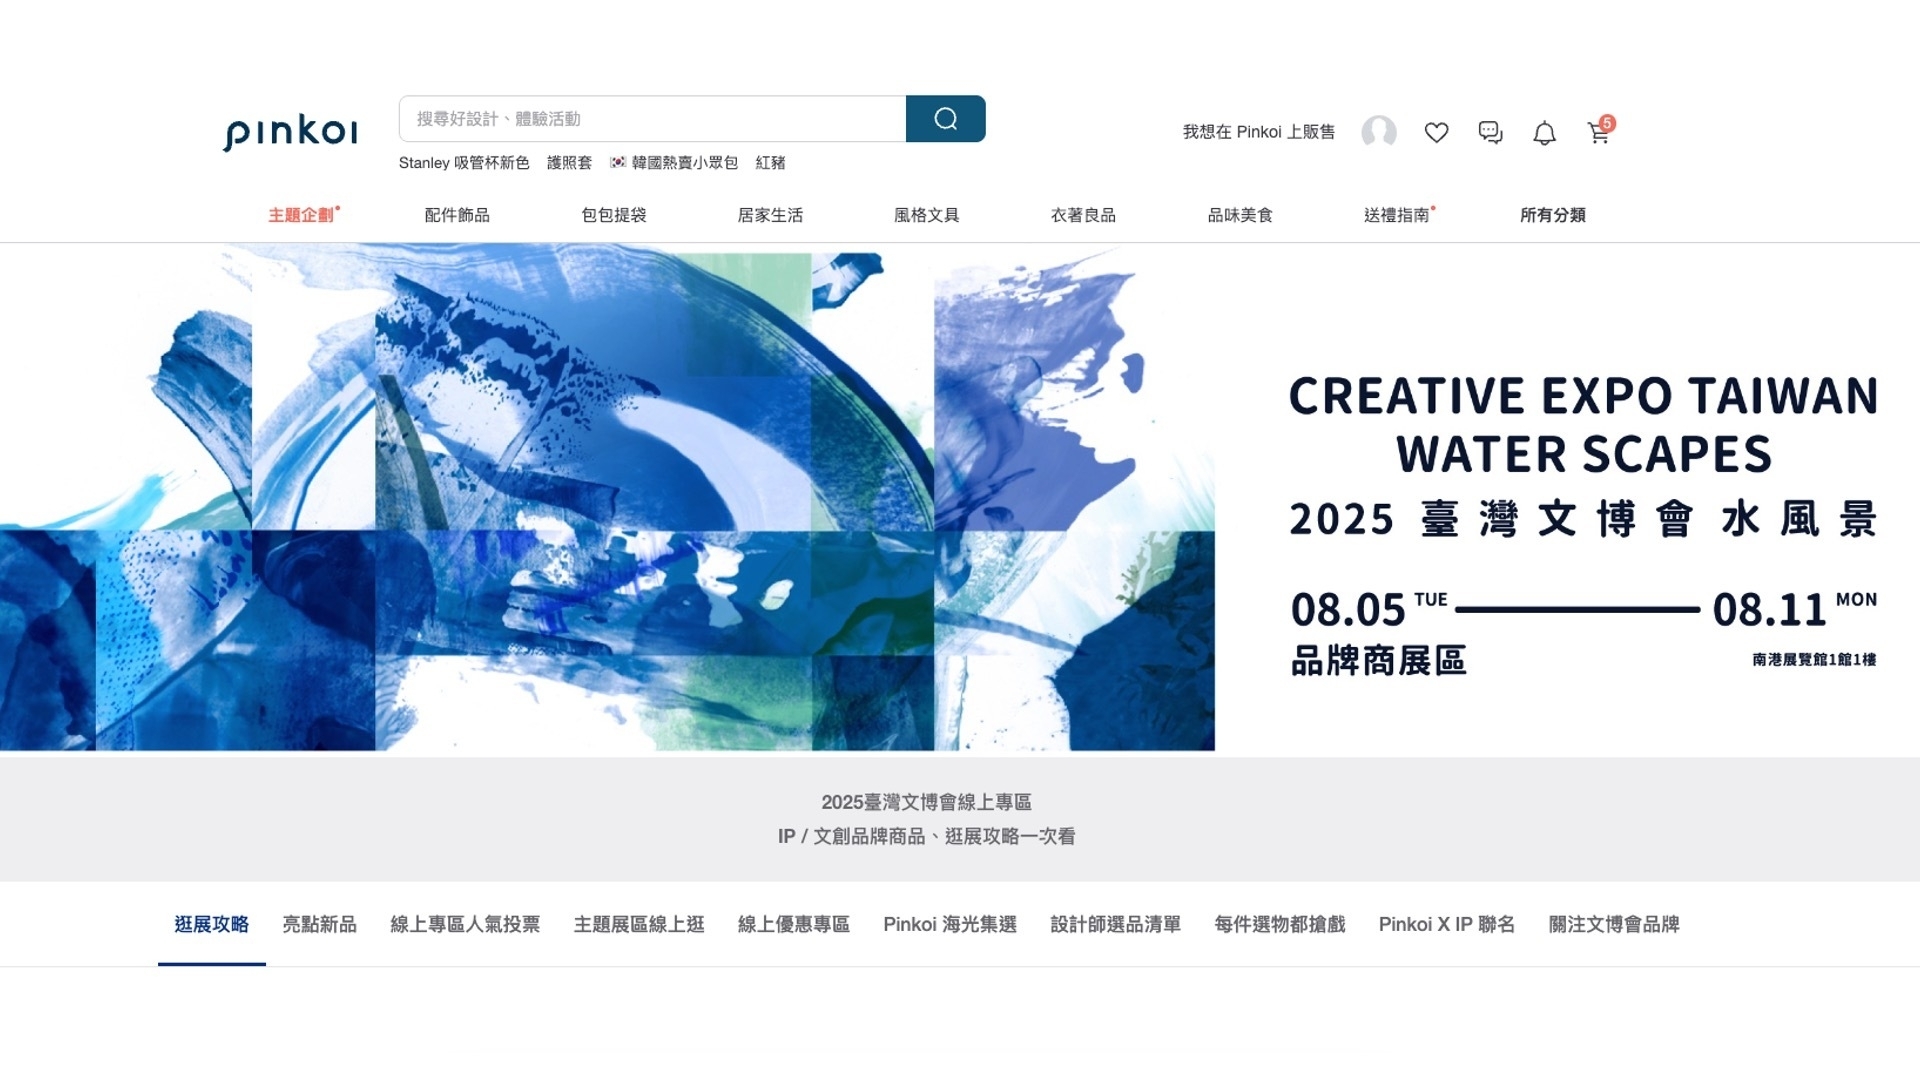The image size is (1920, 1080).
Task: Switch to the 逛展攻略 tab
Action: pyautogui.click(x=212, y=924)
